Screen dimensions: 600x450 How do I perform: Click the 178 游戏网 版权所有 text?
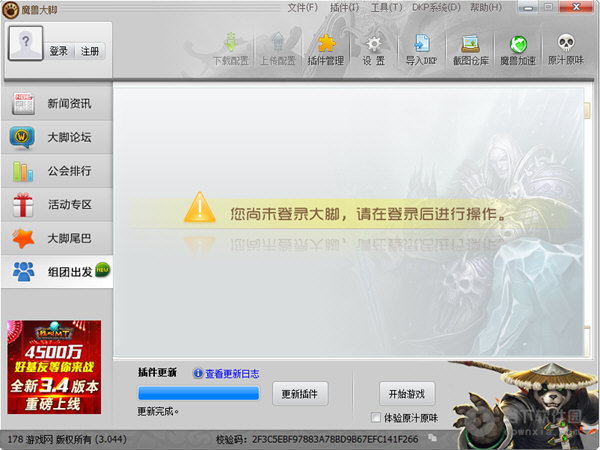(67, 439)
